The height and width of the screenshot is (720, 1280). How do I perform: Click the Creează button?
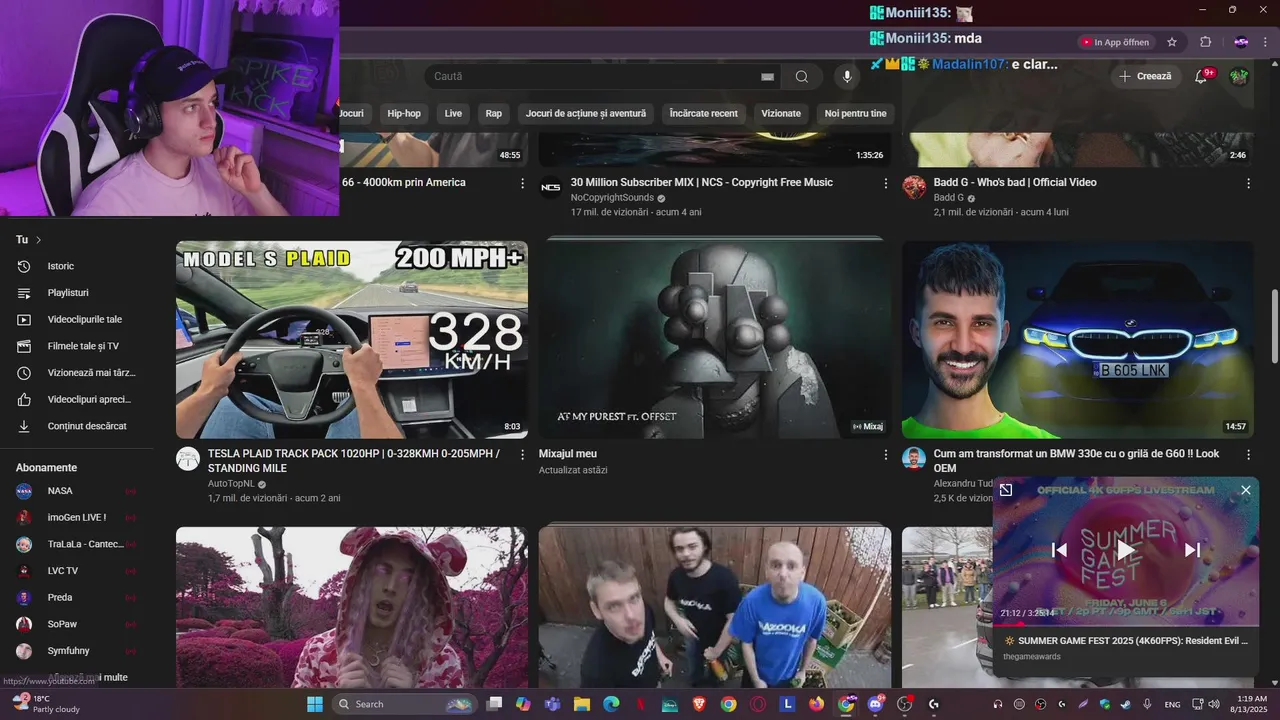1145,76
